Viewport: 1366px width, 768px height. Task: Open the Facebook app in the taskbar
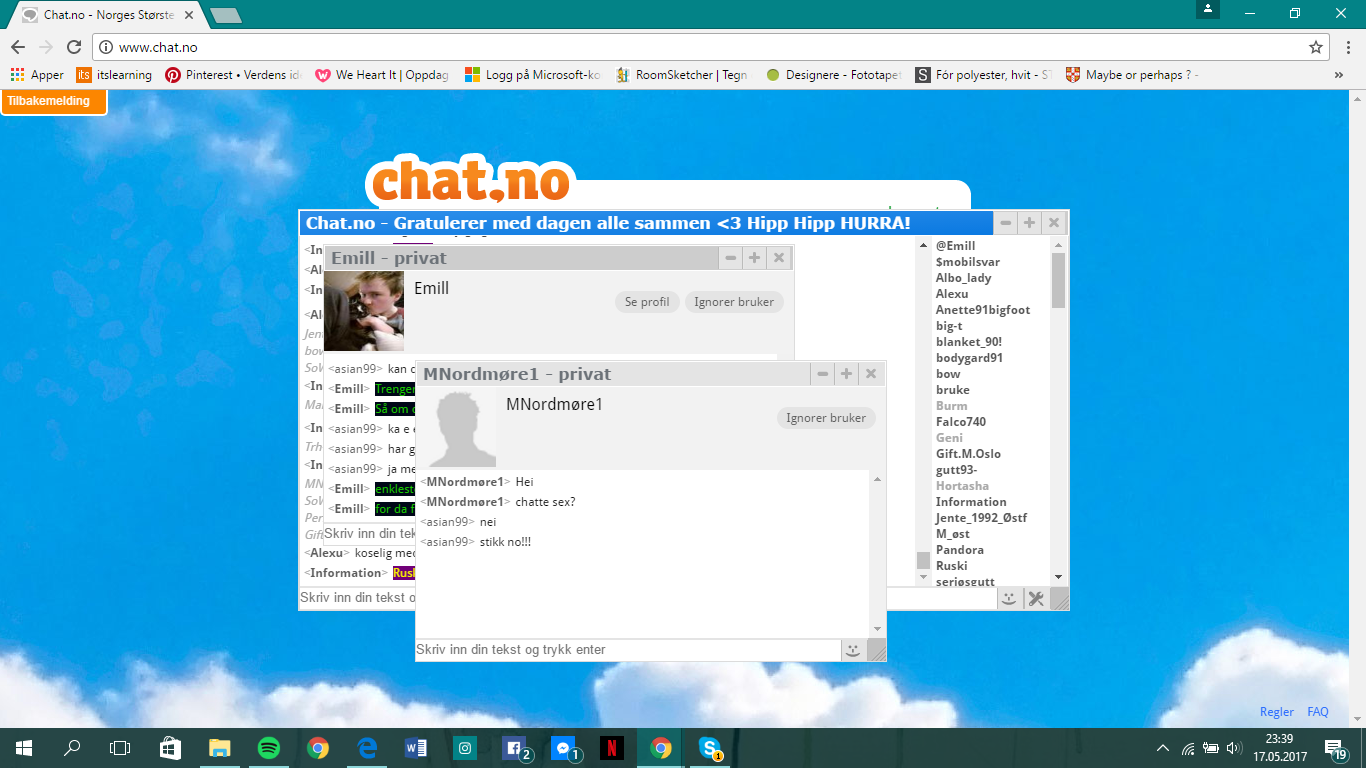point(515,747)
